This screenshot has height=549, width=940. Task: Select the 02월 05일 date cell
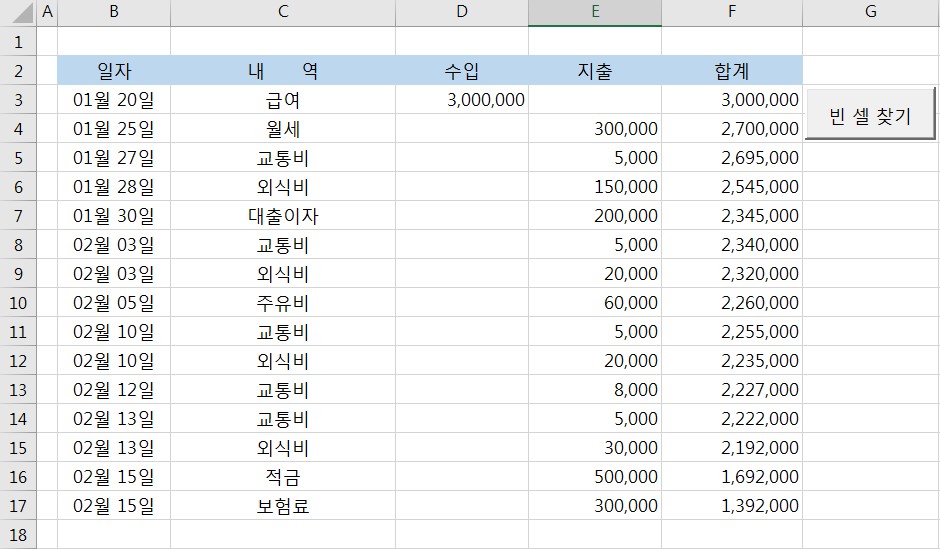pyautogui.click(x=114, y=303)
